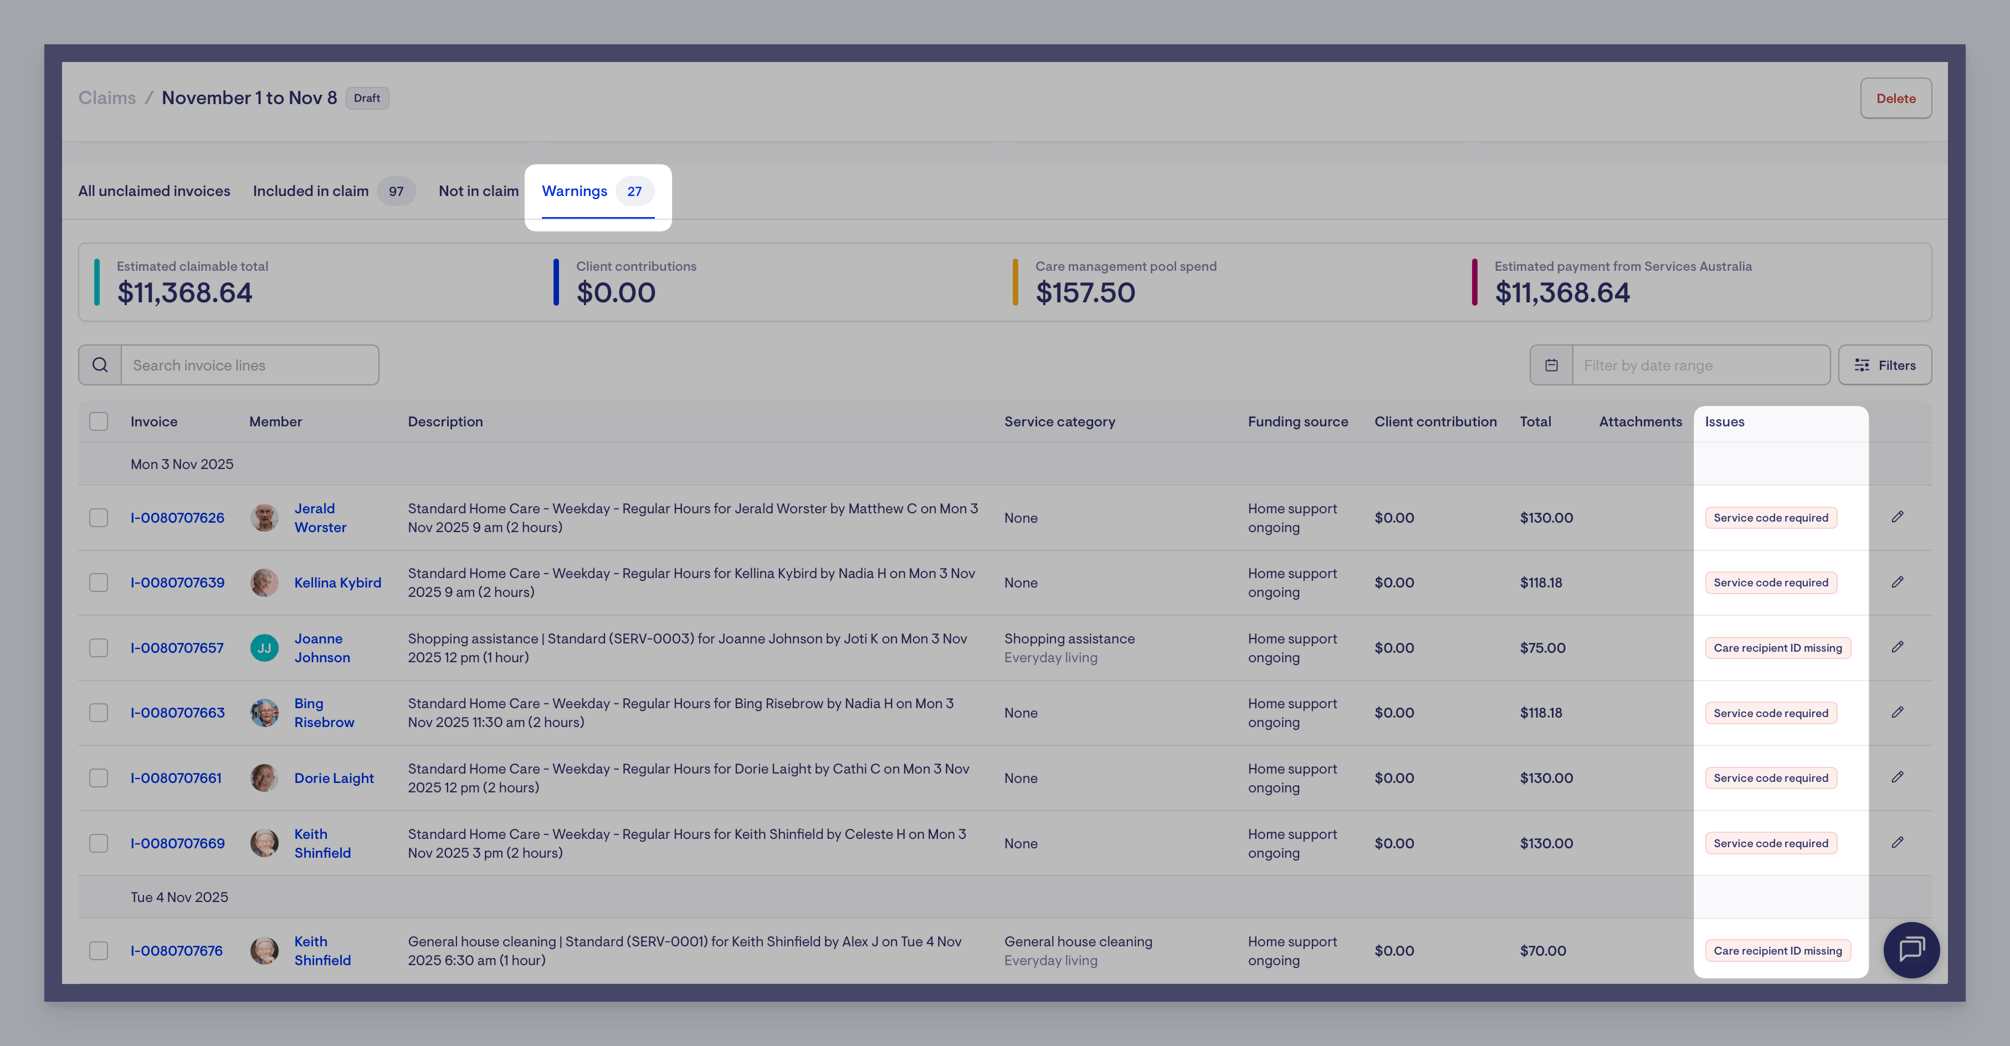The image size is (2010, 1046).
Task: Edit Dorie Laight invoice with pencil icon
Action: tap(1897, 777)
